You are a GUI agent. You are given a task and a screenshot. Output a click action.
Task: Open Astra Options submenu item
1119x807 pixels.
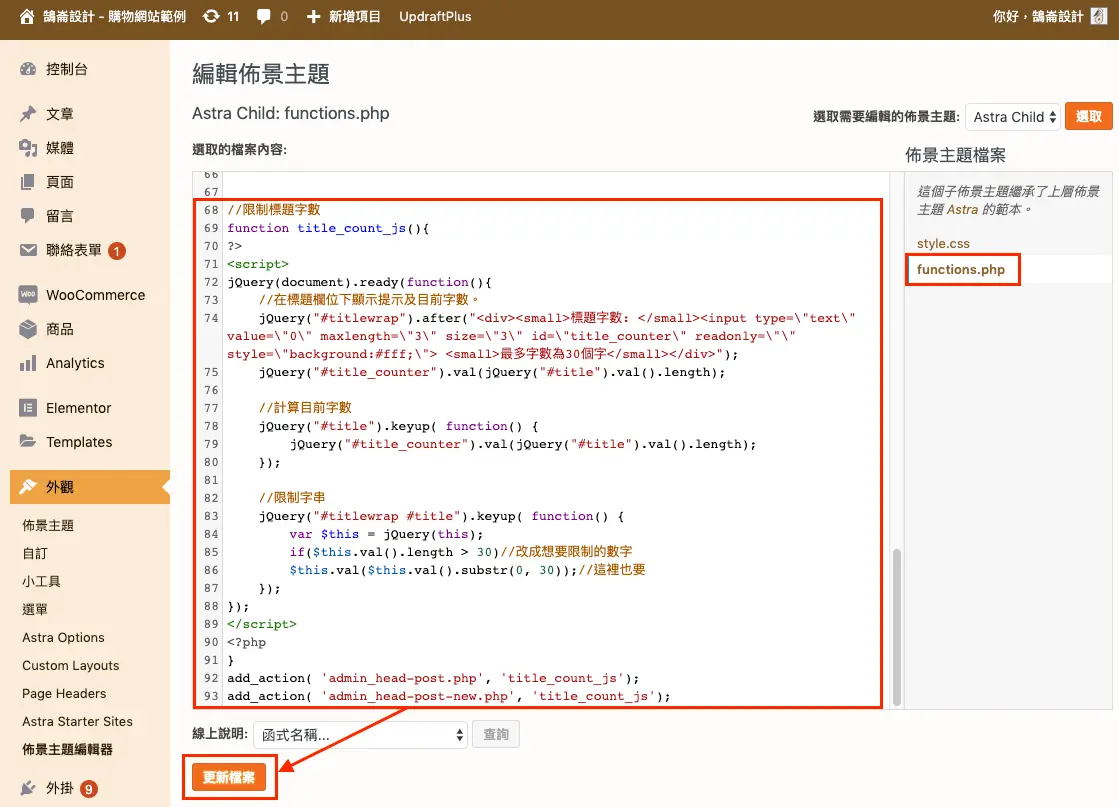click(x=63, y=638)
